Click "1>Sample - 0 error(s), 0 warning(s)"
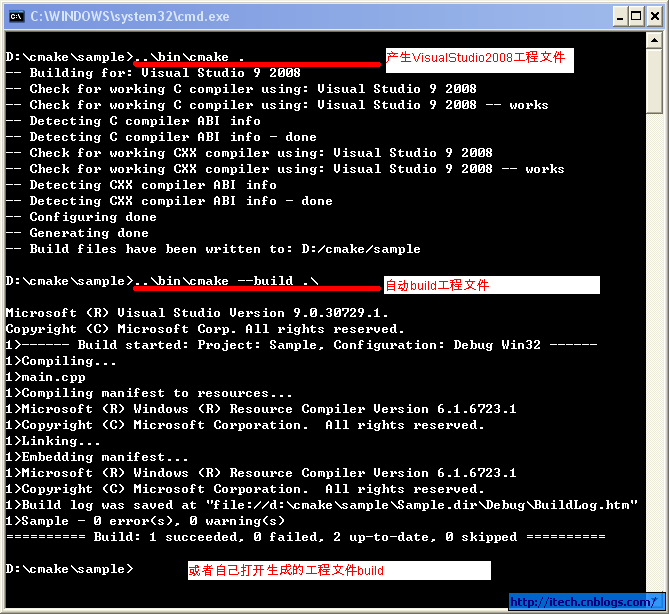Screen dimensions: 669x614 coord(145,521)
